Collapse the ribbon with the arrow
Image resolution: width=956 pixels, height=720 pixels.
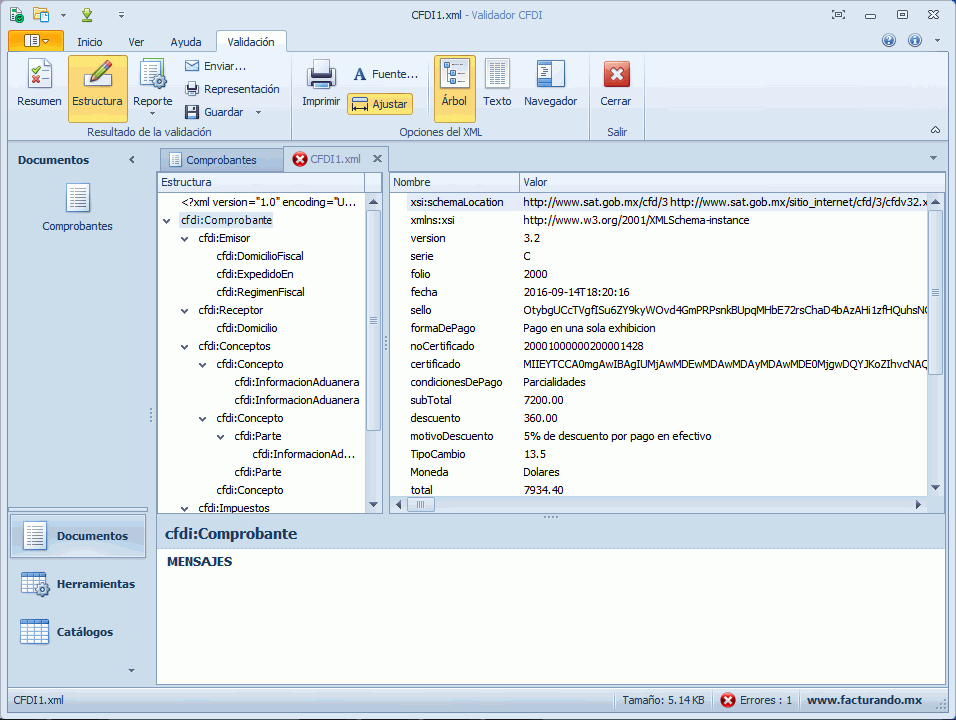(x=935, y=130)
